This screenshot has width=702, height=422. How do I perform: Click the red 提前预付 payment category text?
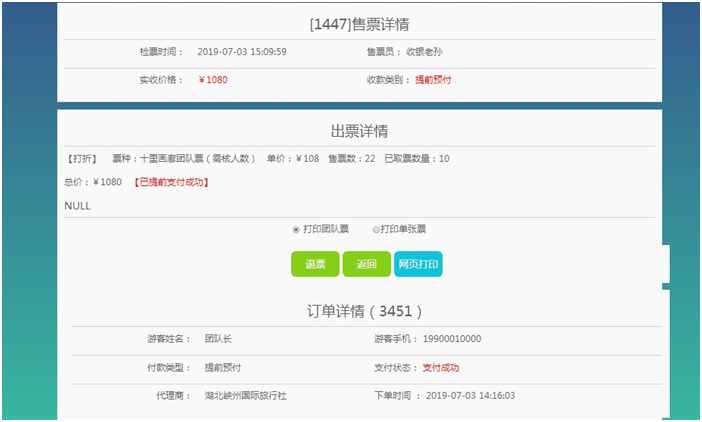pos(433,79)
